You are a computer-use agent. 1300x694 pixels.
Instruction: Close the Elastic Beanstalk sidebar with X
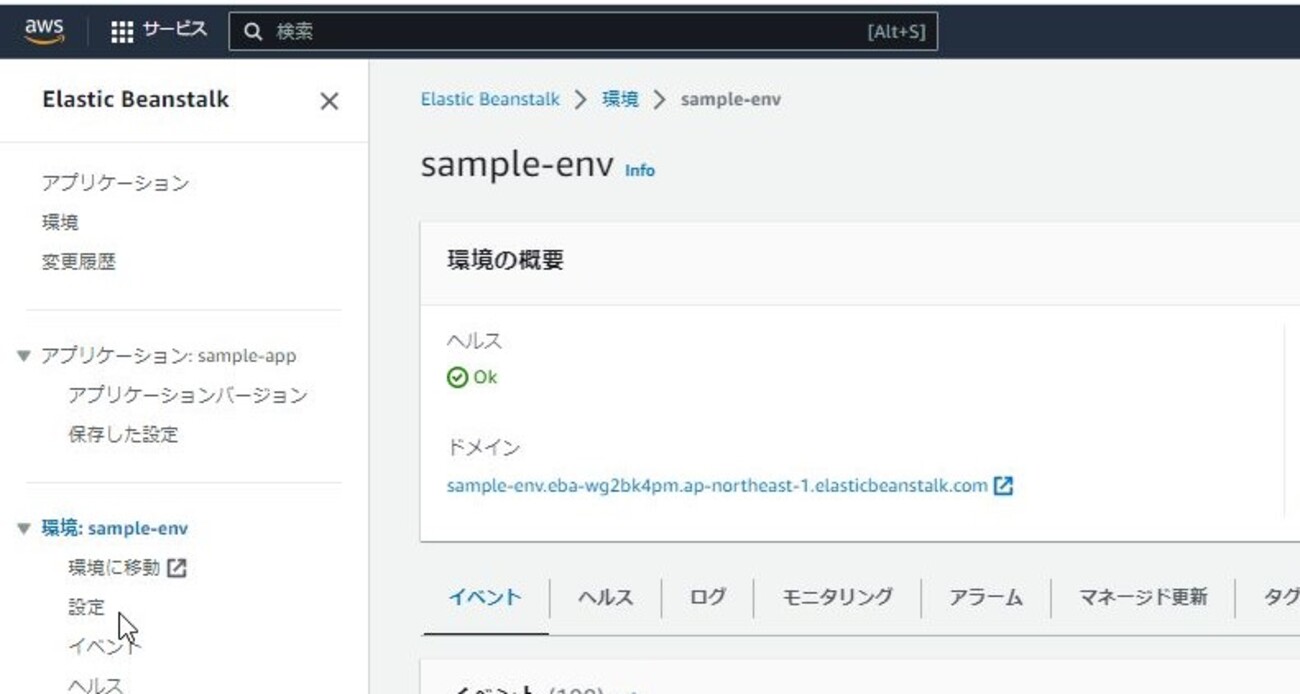(328, 101)
